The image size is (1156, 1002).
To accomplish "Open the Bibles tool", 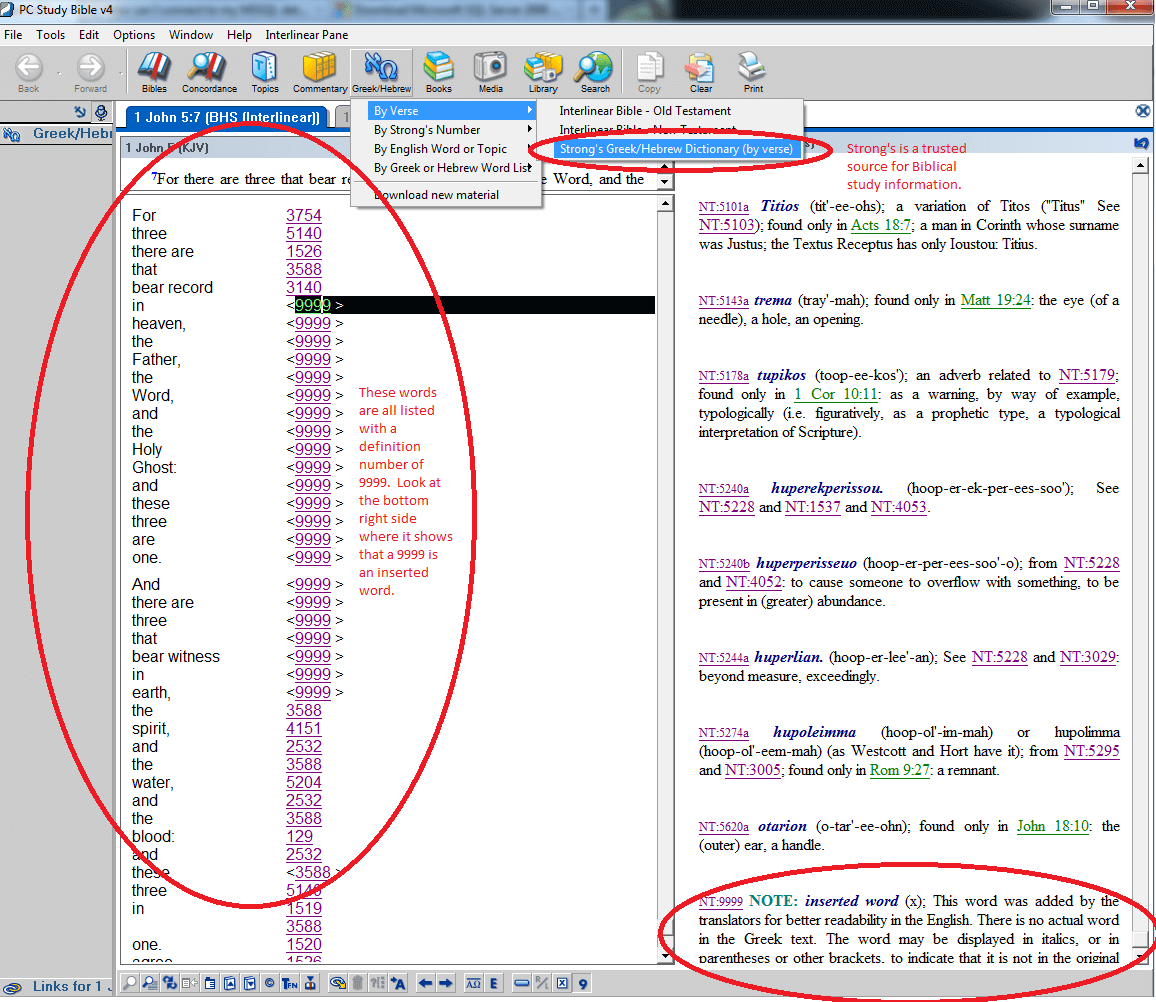I will 154,72.
